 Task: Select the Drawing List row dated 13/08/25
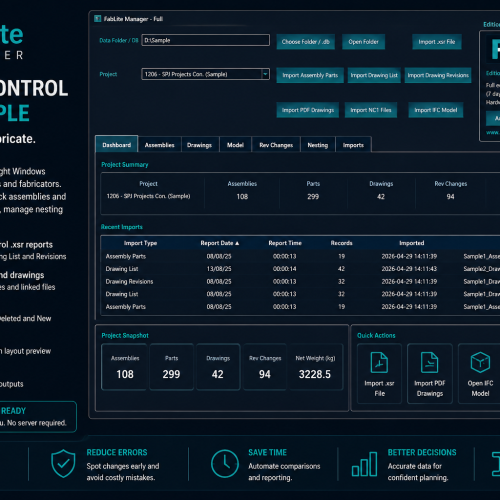coord(300,269)
